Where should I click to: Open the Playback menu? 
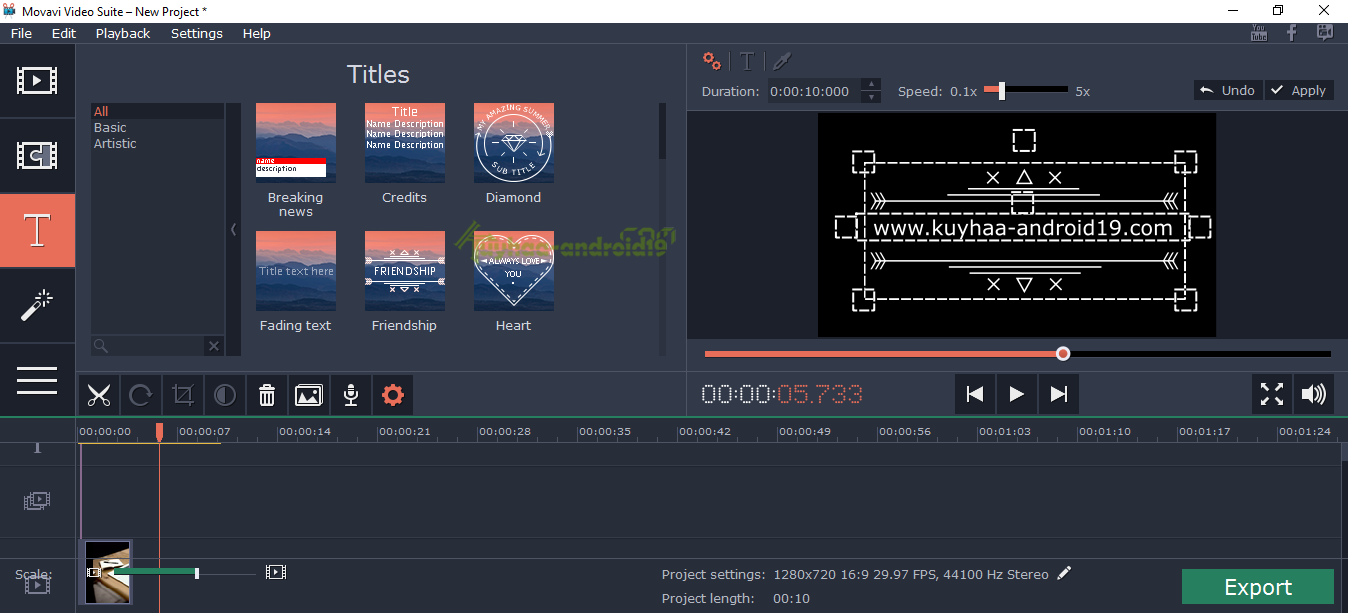pyautogui.click(x=123, y=33)
